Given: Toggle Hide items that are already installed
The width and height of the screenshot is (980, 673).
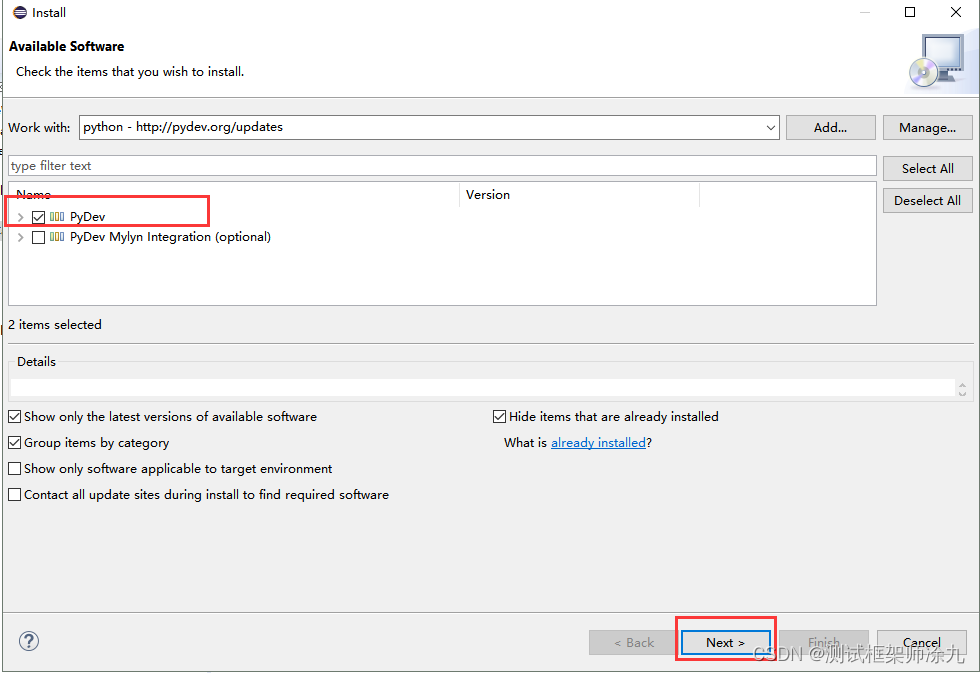Looking at the screenshot, I should click(499, 416).
